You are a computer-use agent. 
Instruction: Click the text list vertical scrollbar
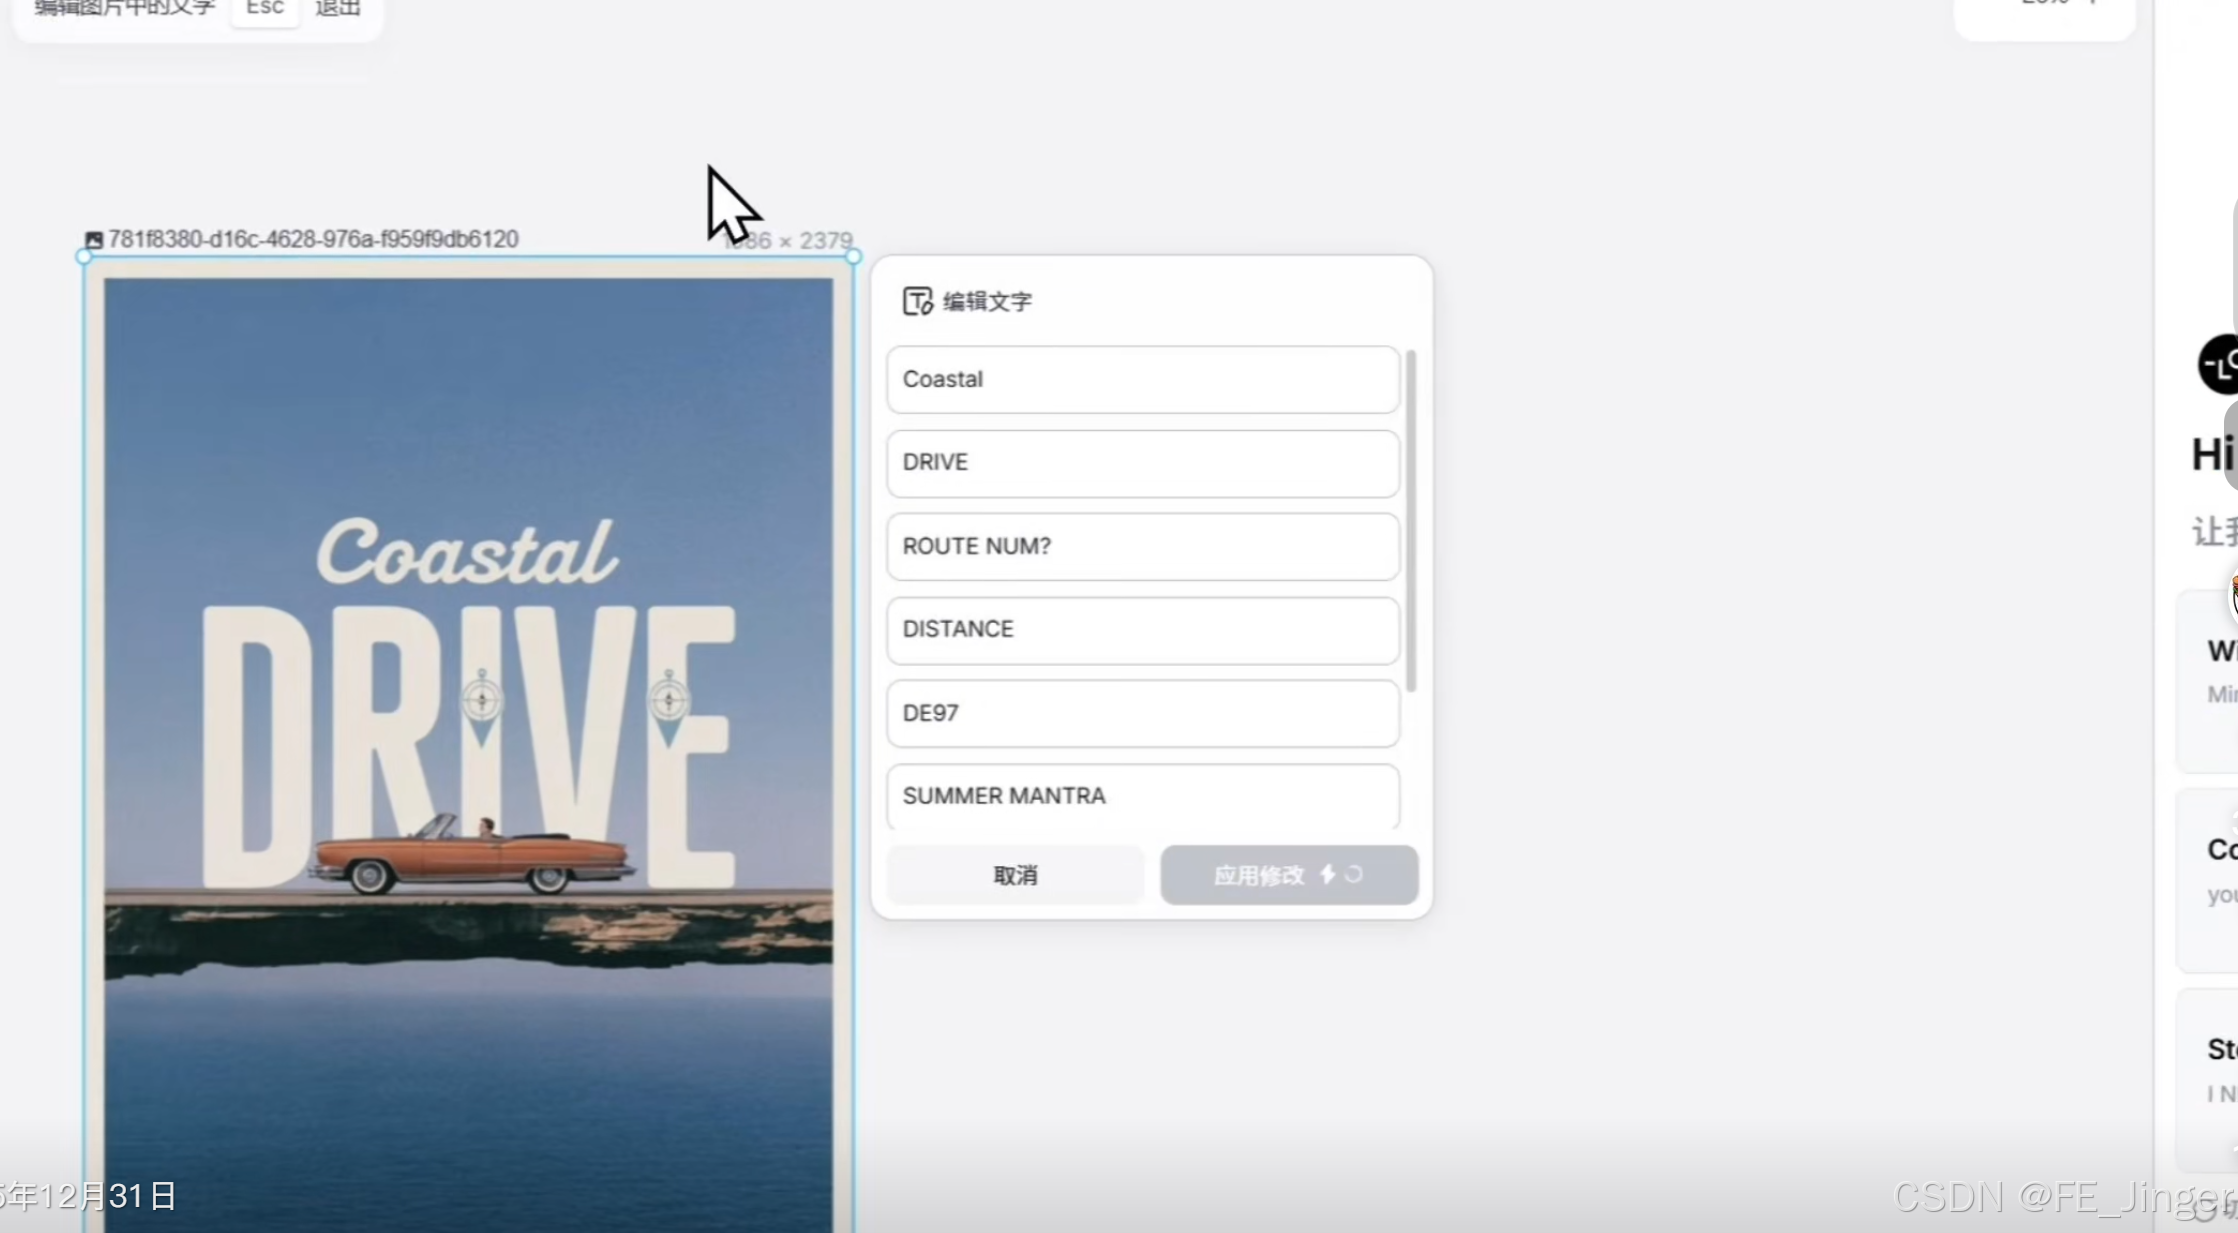pos(1411,520)
